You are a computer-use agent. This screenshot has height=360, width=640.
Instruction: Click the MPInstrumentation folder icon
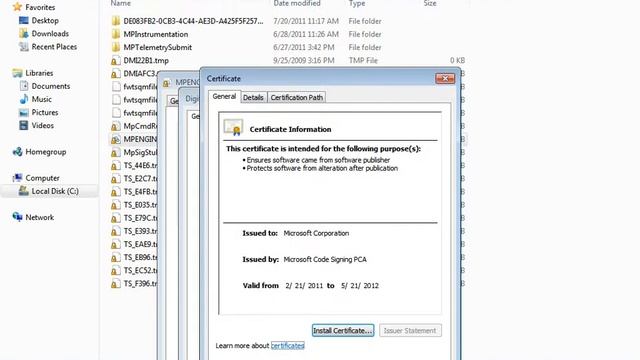(x=116, y=34)
